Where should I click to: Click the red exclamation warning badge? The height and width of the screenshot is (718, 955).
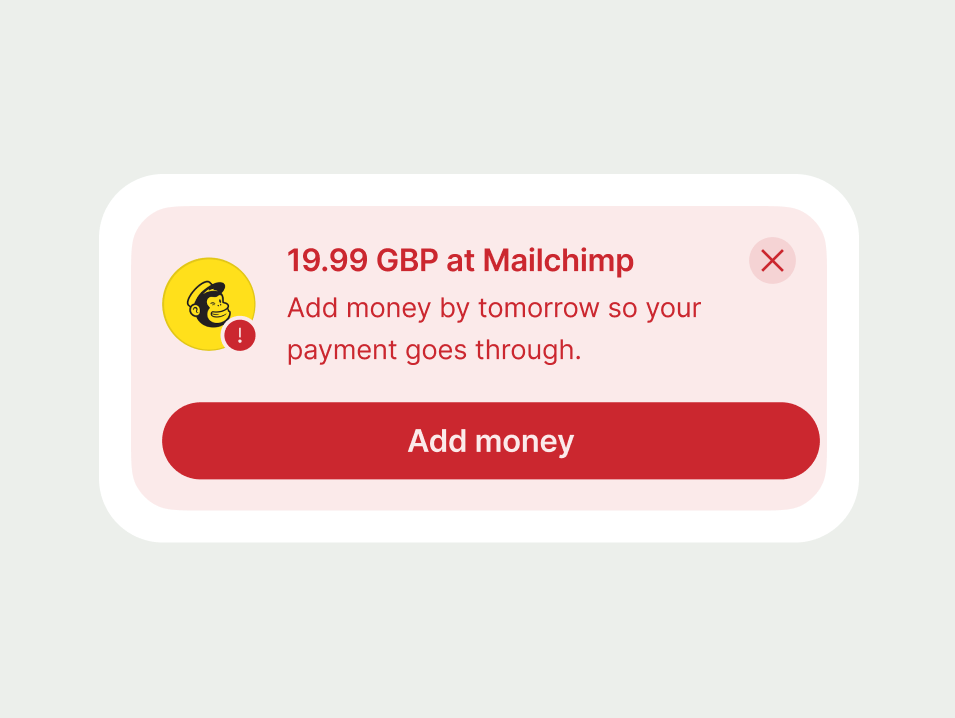pyautogui.click(x=240, y=335)
